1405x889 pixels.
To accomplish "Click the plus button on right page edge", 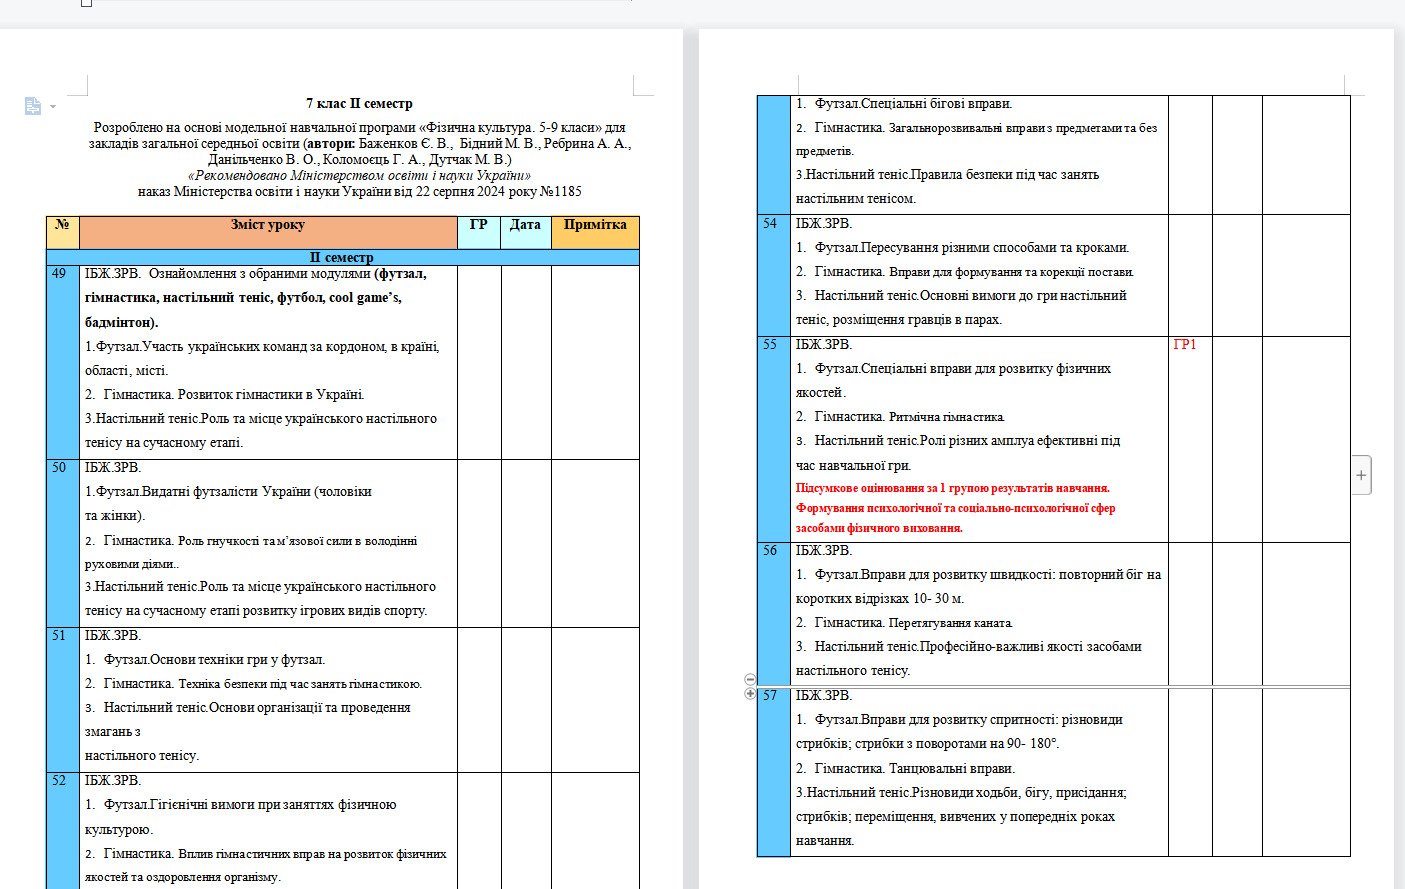I will (1361, 475).
